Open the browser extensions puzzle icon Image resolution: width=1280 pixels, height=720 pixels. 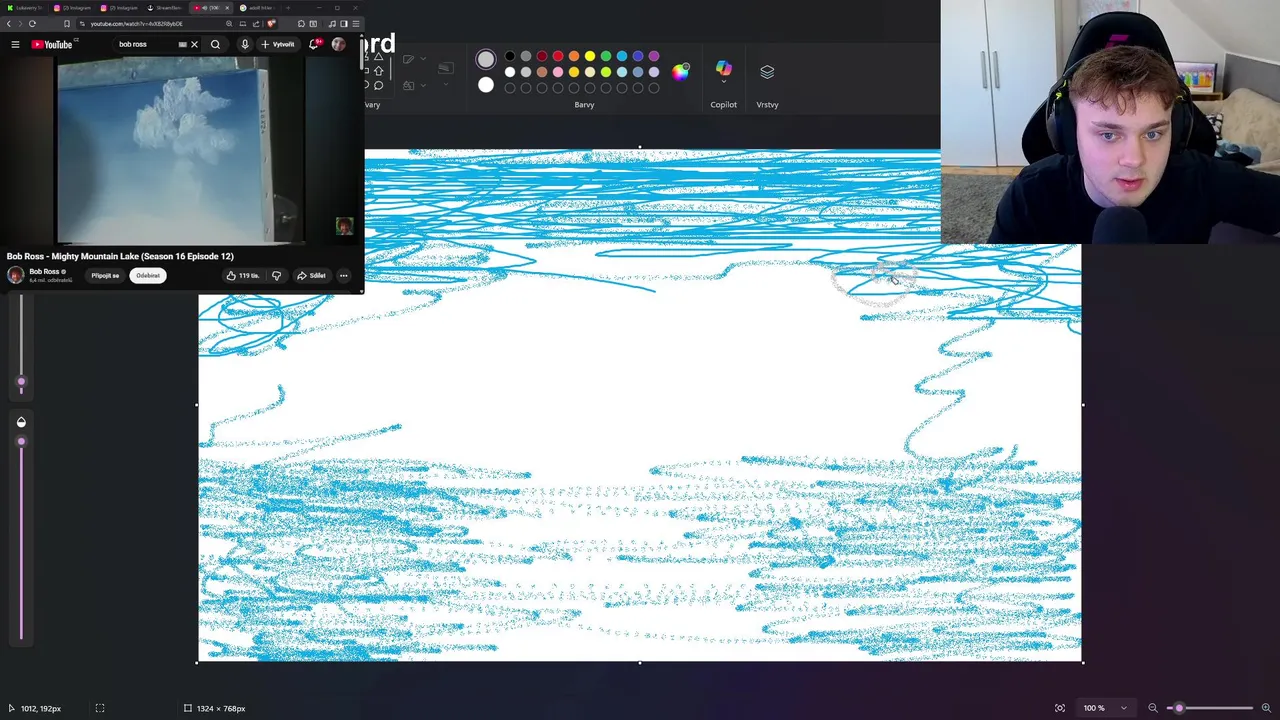[x=301, y=24]
